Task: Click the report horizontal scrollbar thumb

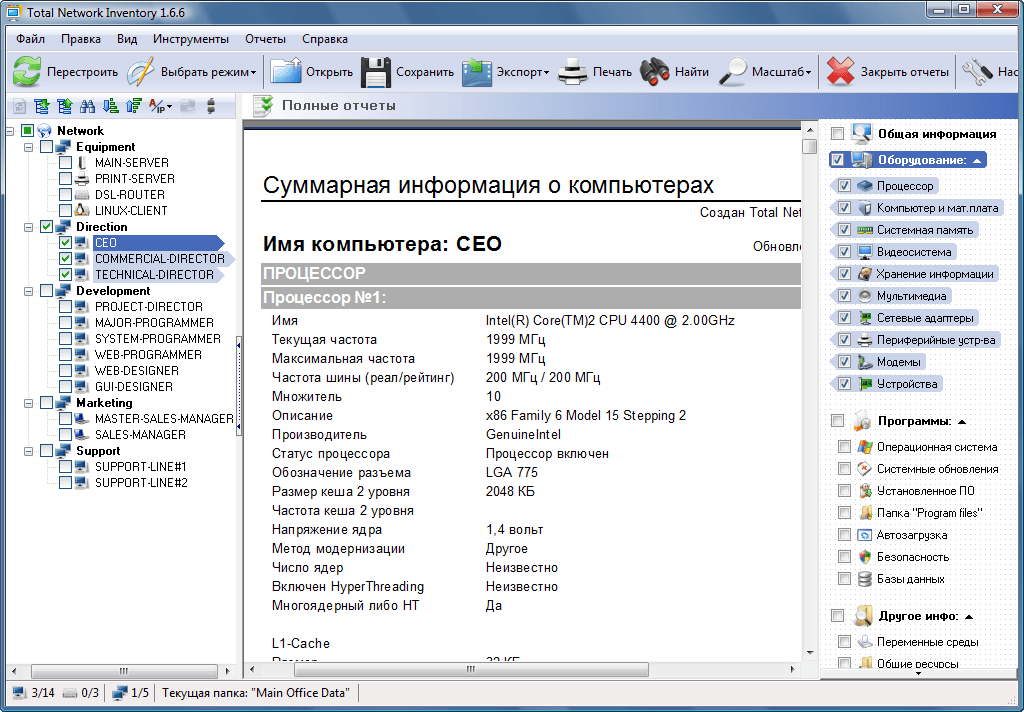Action: click(471, 670)
